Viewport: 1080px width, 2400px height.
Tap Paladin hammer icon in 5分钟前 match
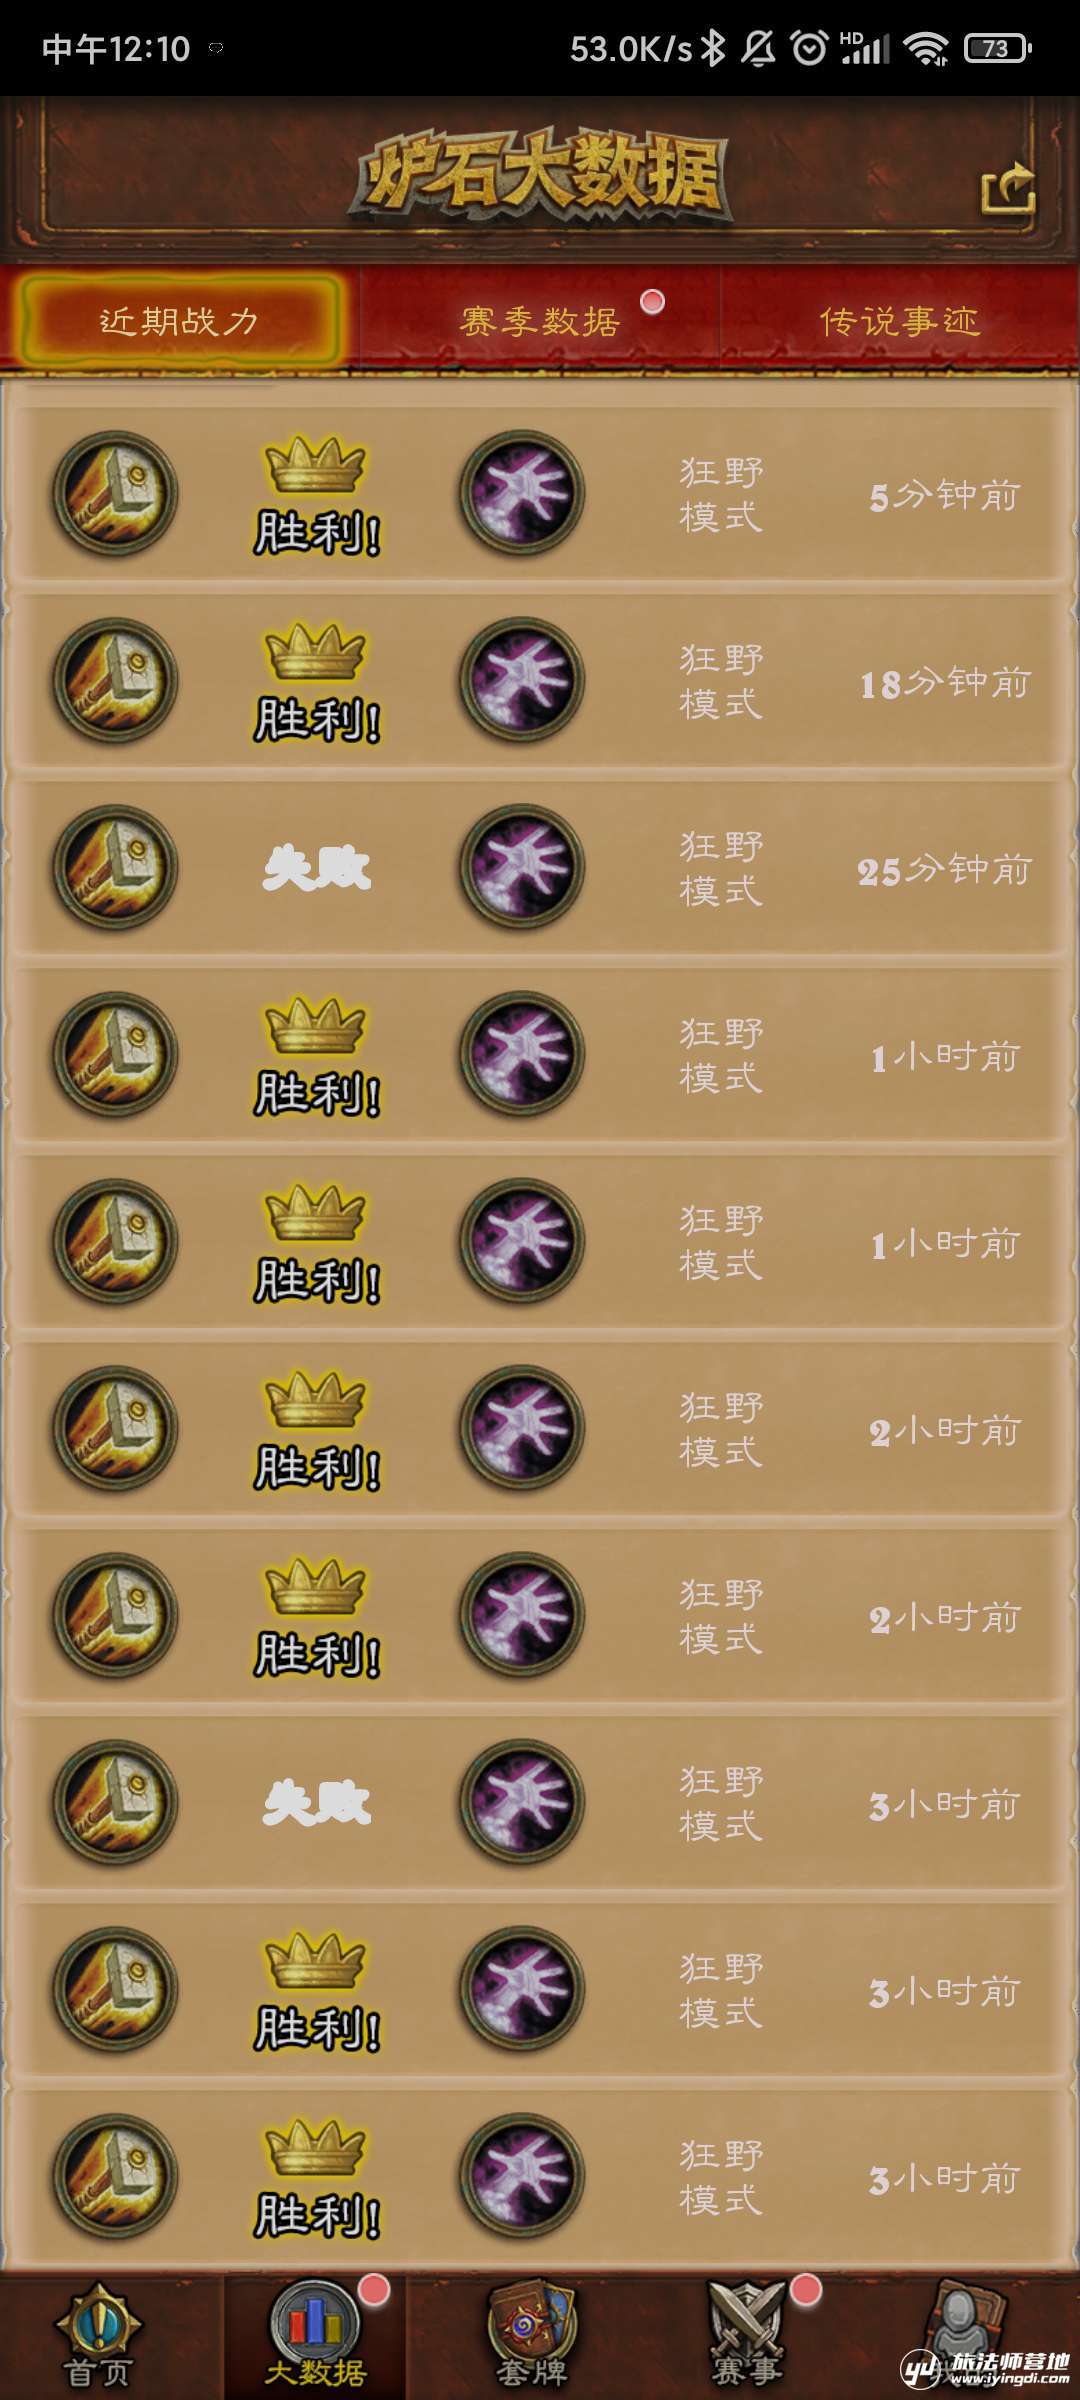(x=115, y=493)
